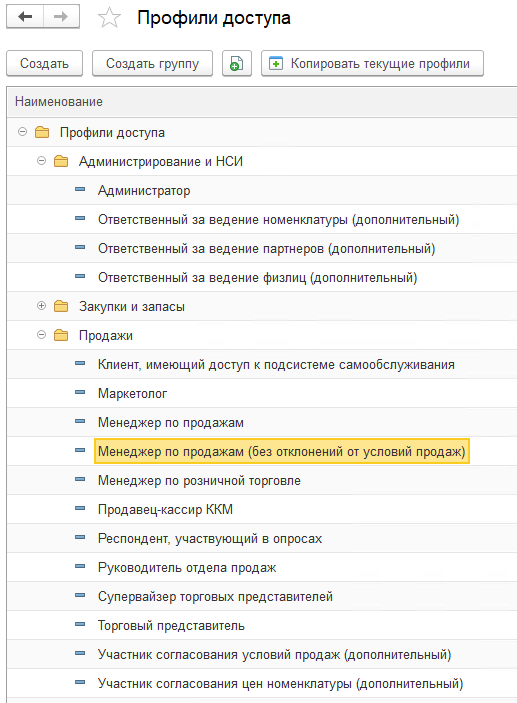
Task: Select the Торговый представитель profile
Action: [262, 625]
